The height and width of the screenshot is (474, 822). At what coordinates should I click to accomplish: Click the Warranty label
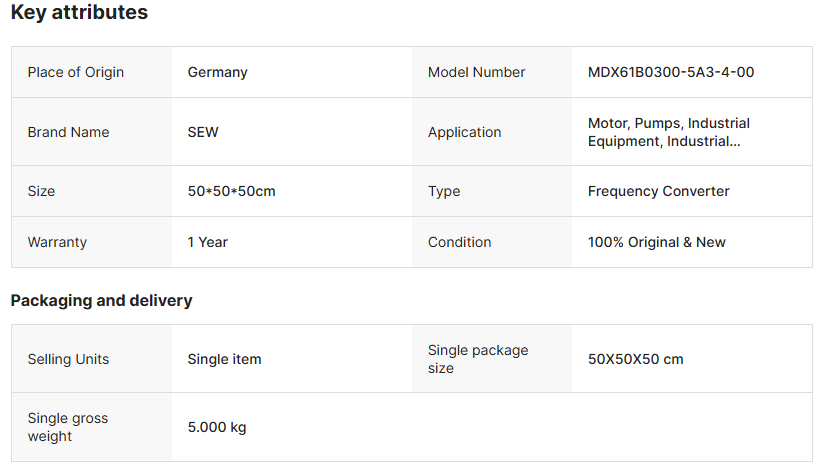57,242
